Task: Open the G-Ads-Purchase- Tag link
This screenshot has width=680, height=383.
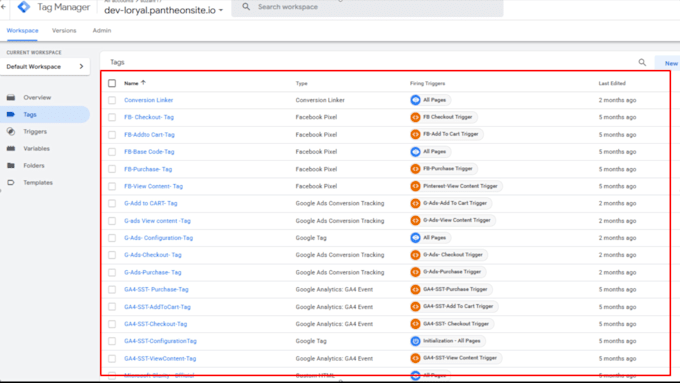Action: point(153,272)
